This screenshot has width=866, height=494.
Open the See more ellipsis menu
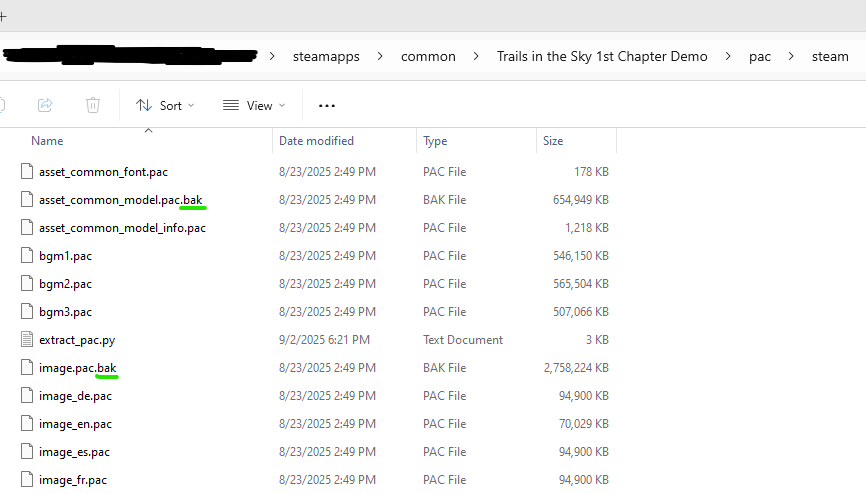(x=327, y=106)
